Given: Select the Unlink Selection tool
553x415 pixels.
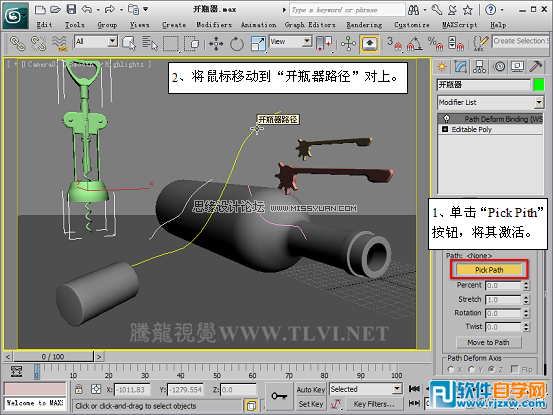Looking at the screenshot, I should click(38, 43).
